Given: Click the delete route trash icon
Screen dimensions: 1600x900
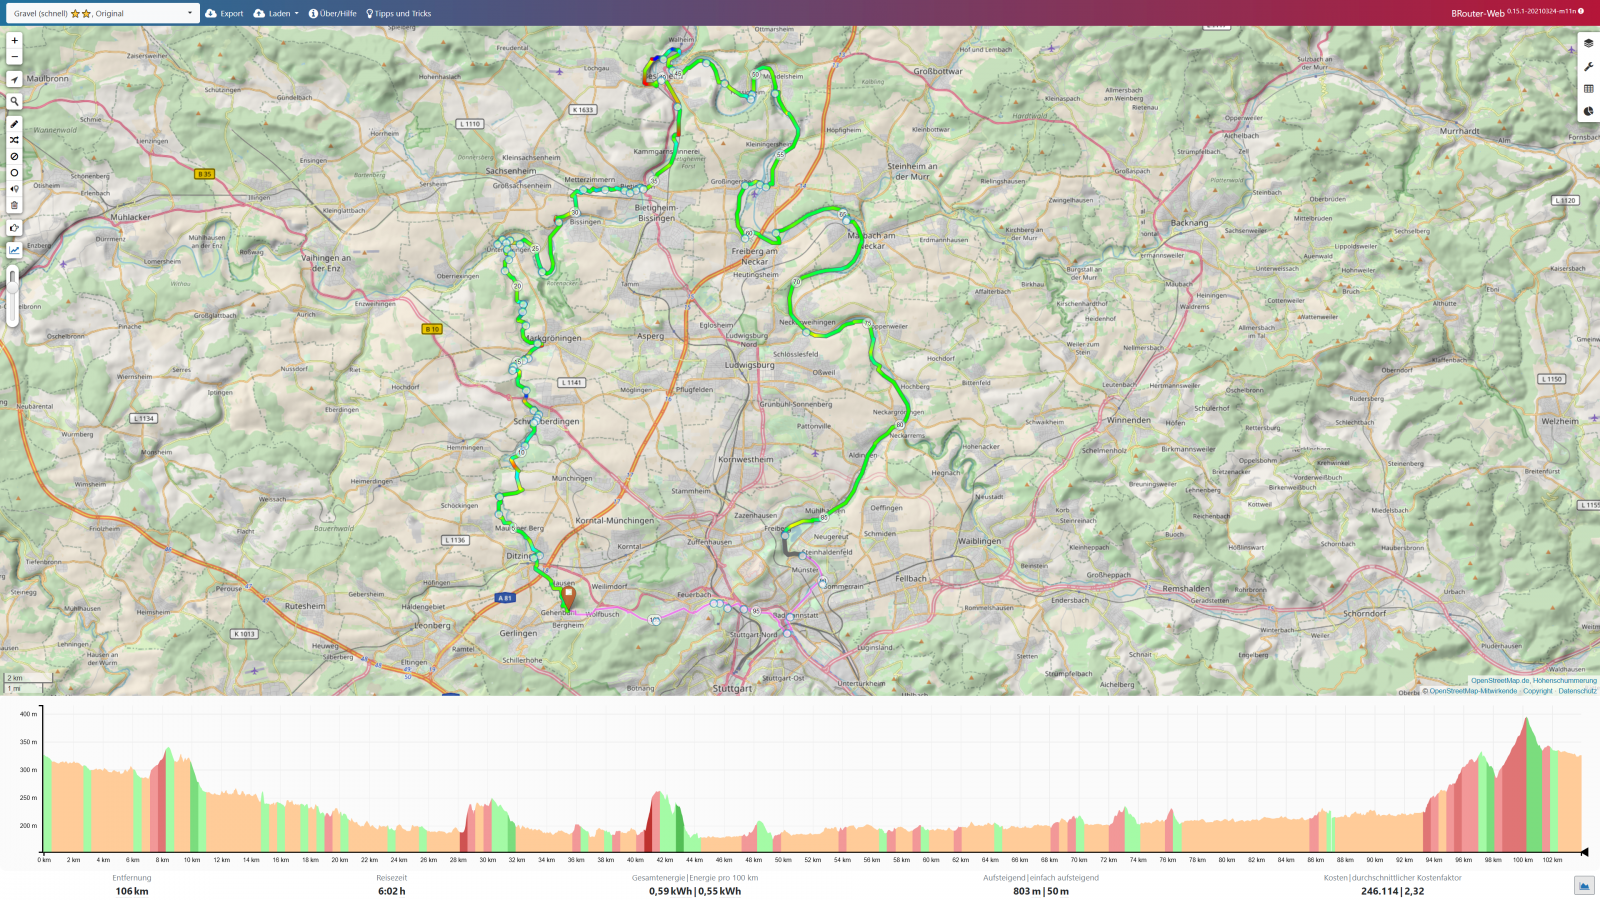Looking at the screenshot, I should coord(14,205).
